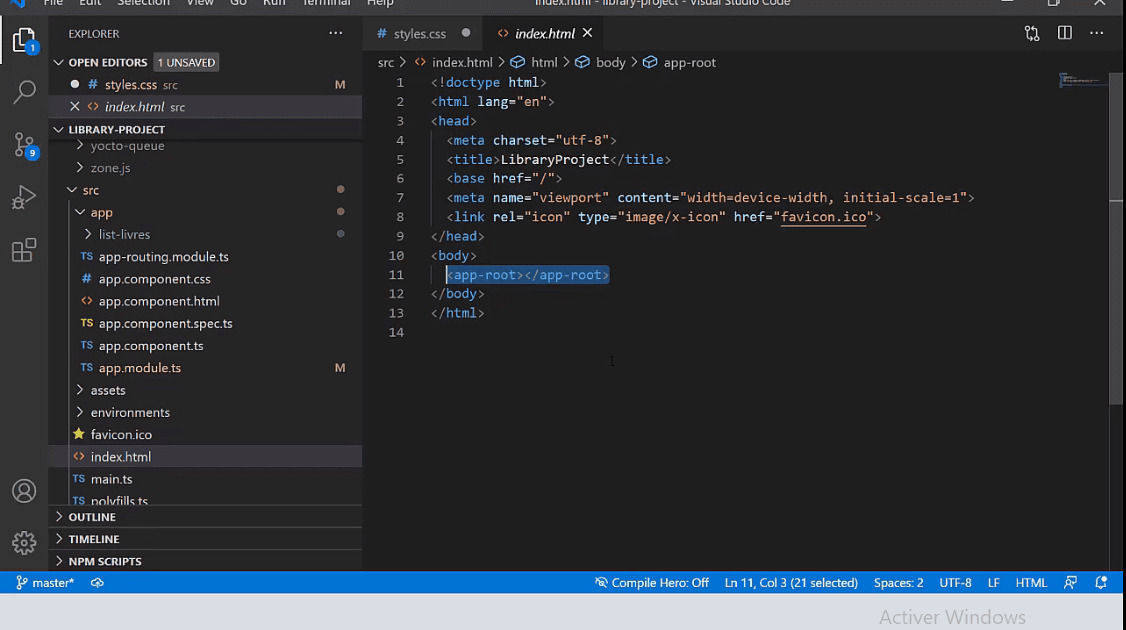Change HTML language mode

pyautogui.click(x=1030, y=583)
